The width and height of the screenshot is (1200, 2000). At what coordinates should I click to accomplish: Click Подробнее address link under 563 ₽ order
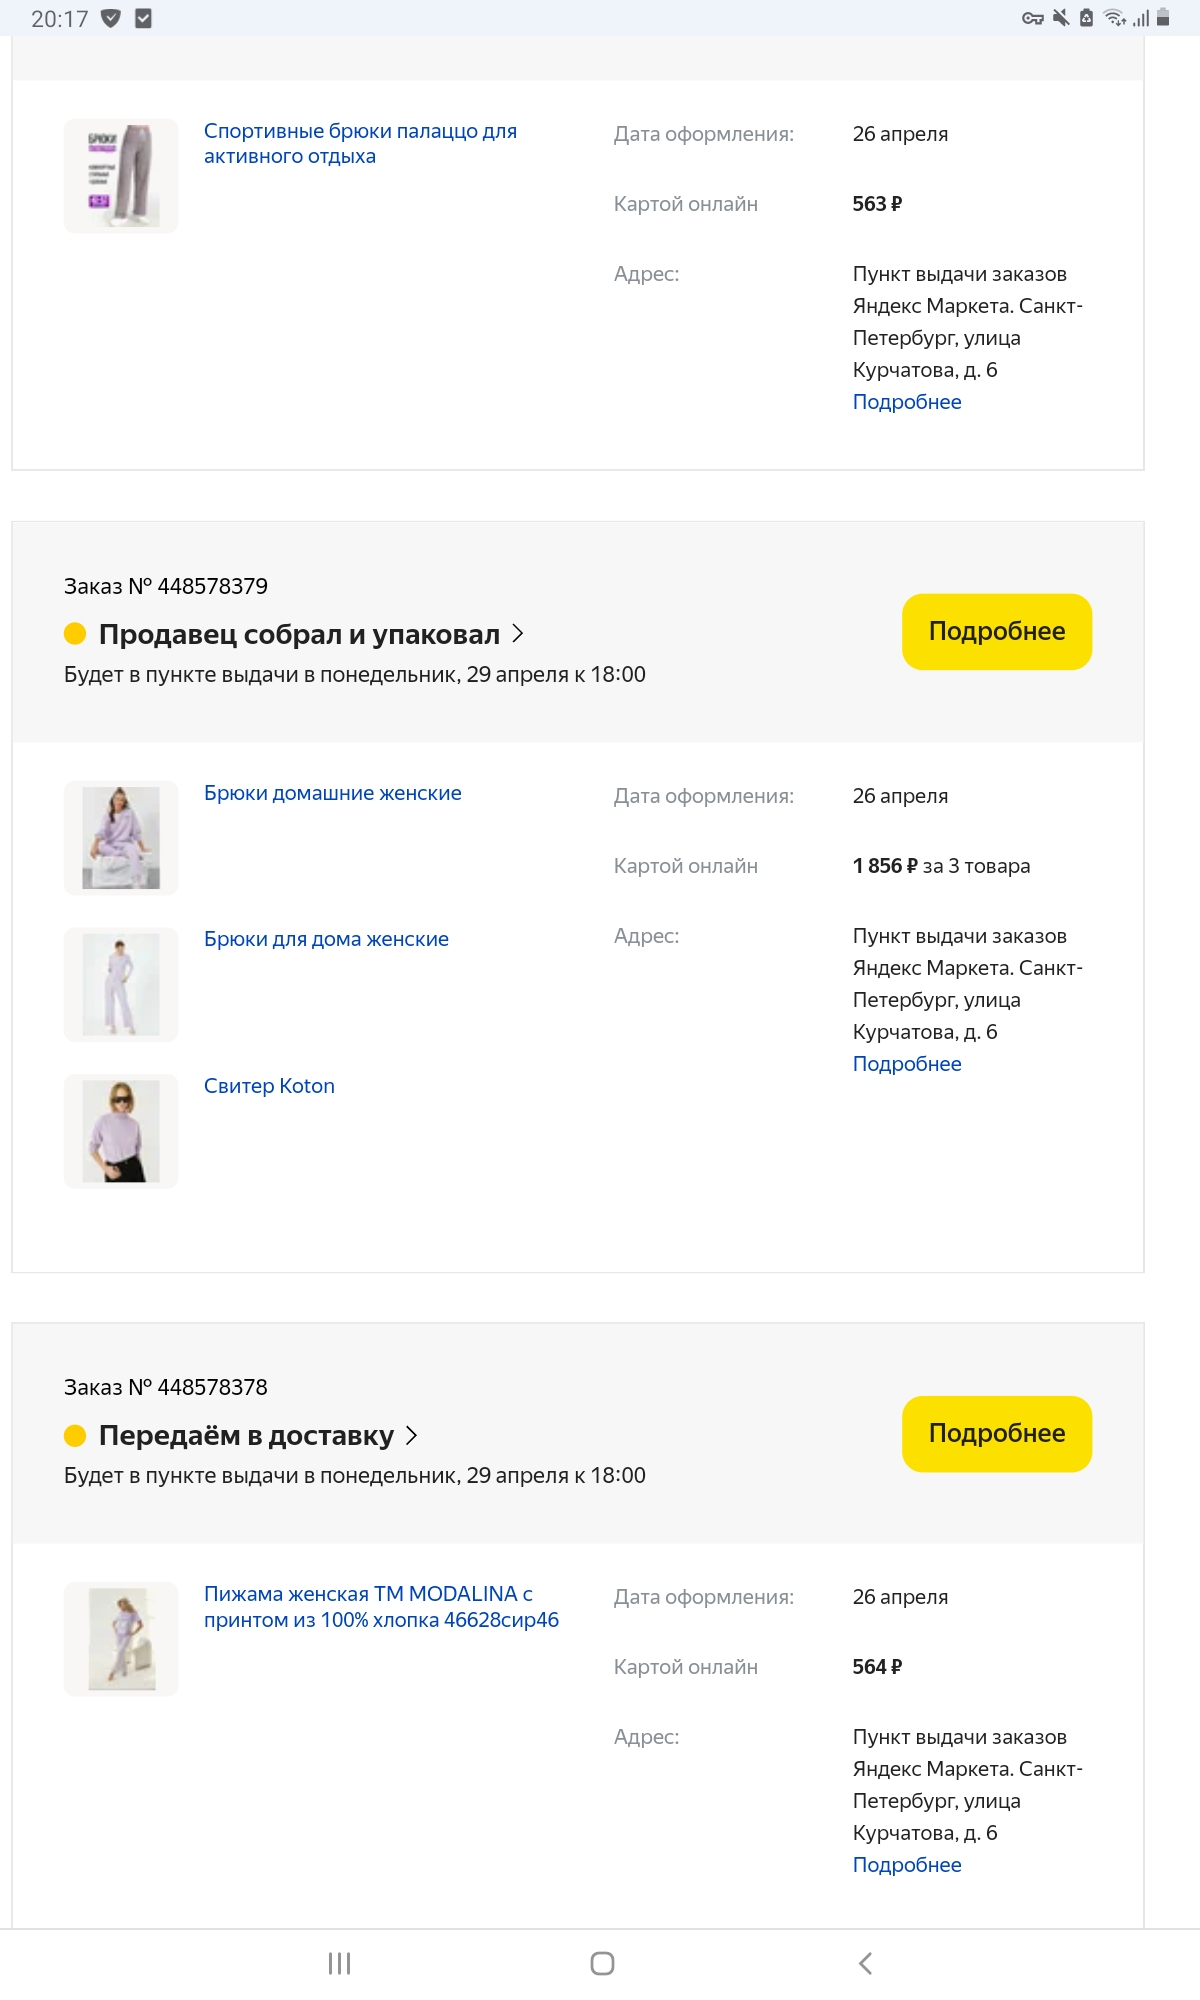point(907,402)
